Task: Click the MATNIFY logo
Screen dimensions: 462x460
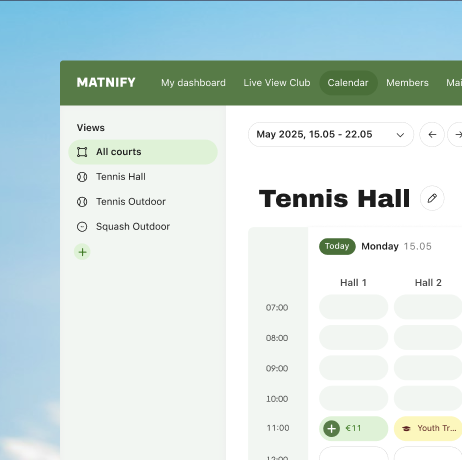Action: 106,83
